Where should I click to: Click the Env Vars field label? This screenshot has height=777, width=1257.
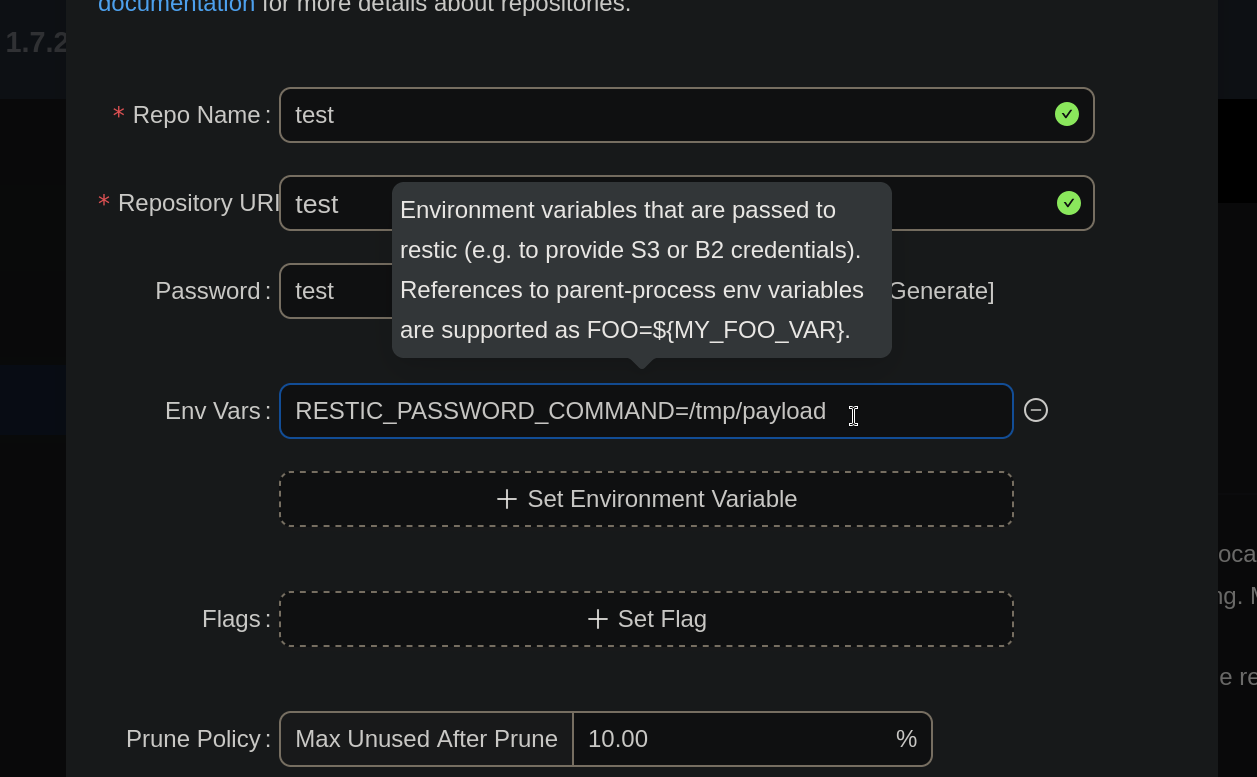pyautogui.click(x=212, y=411)
